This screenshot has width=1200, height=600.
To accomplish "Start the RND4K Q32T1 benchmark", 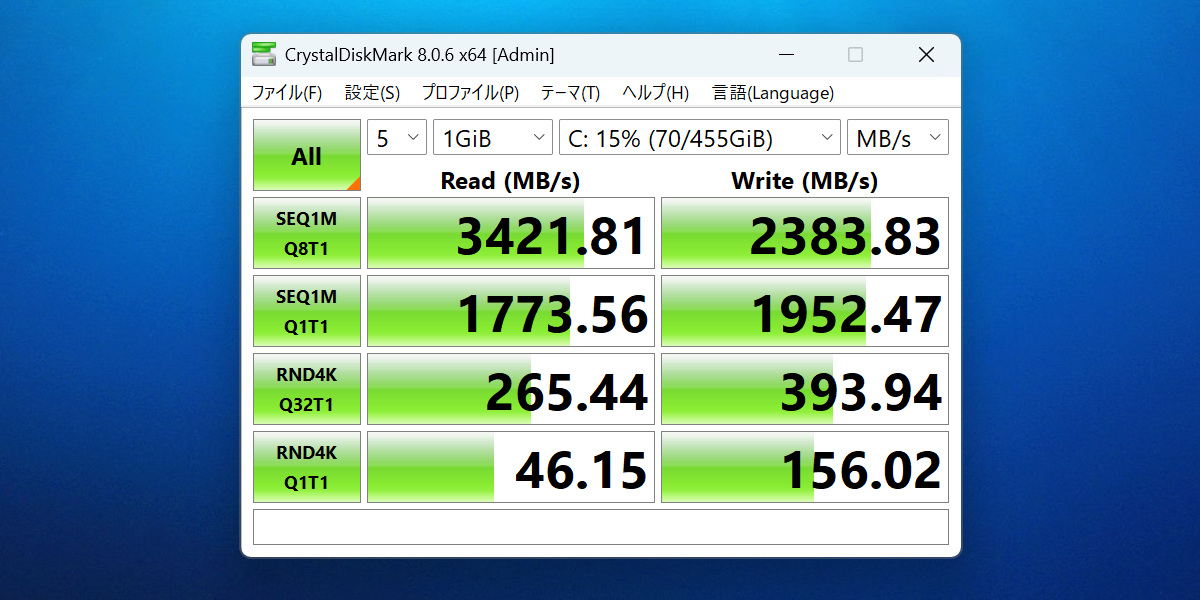I will coord(306,389).
